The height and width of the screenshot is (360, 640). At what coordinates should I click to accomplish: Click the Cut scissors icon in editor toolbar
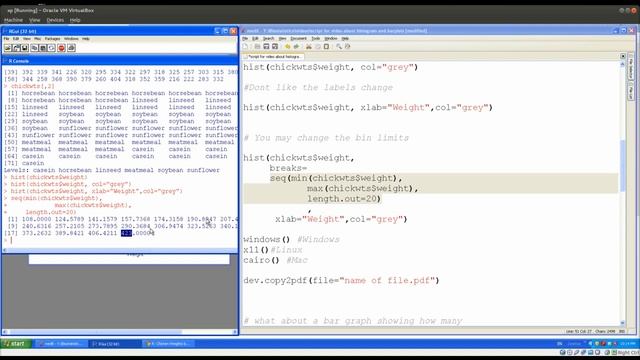(x=309, y=47)
